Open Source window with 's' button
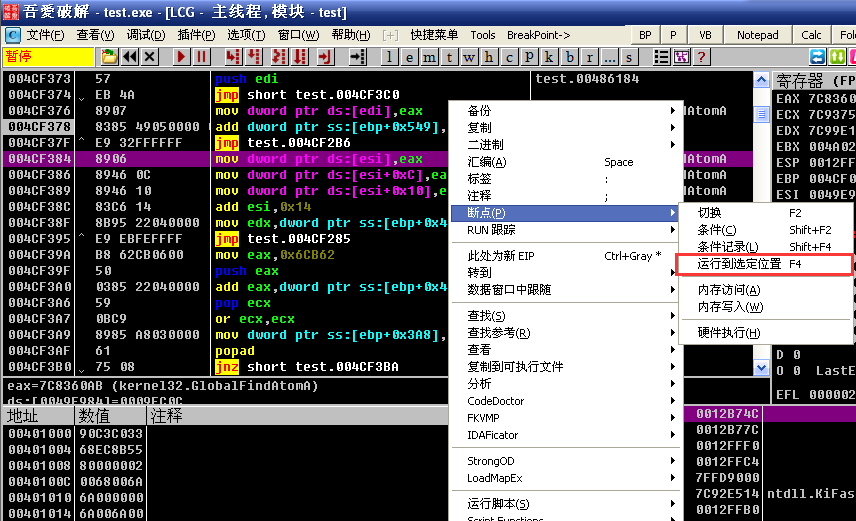Viewport: 856px width, 521px height. (x=629, y=57)
